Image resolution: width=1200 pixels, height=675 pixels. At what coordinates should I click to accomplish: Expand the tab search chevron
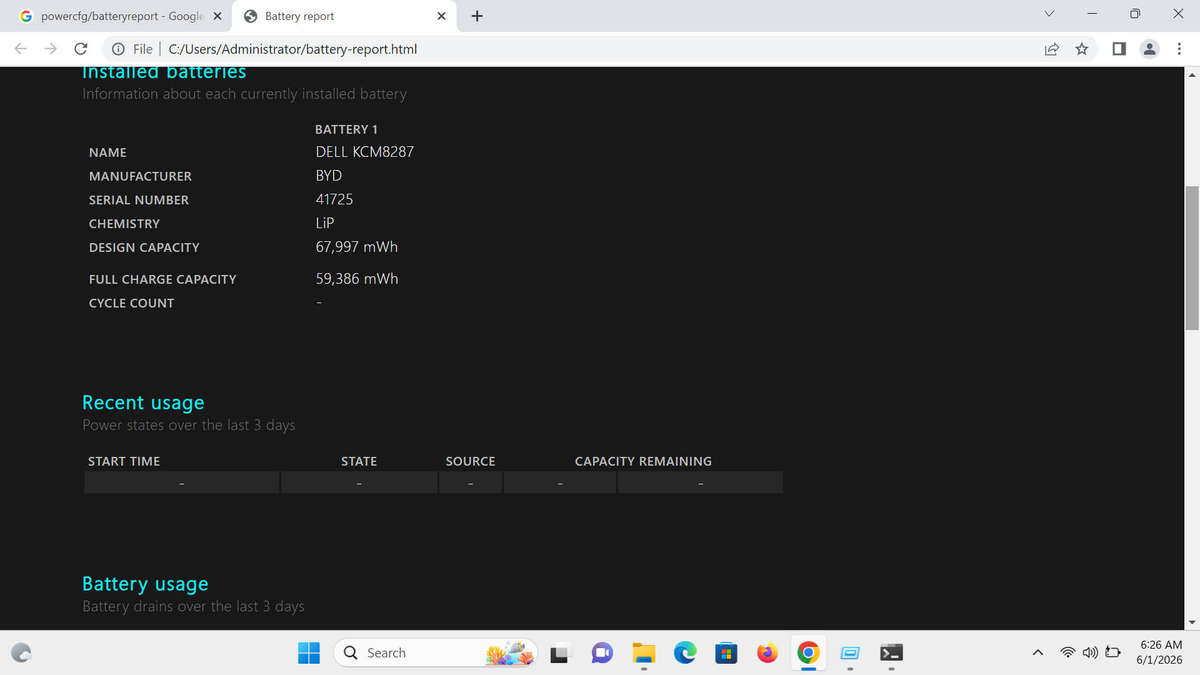pyautogui.click(x=1048, y=14)
